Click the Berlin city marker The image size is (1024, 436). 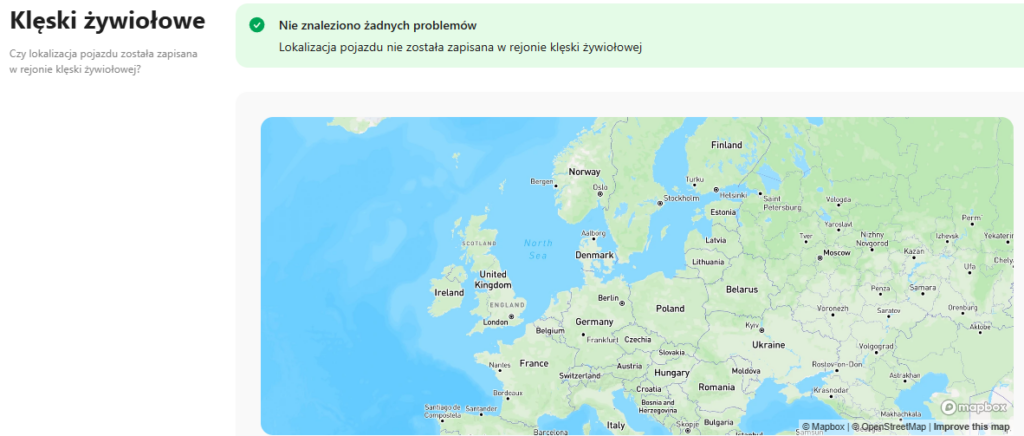coord(622,302)
